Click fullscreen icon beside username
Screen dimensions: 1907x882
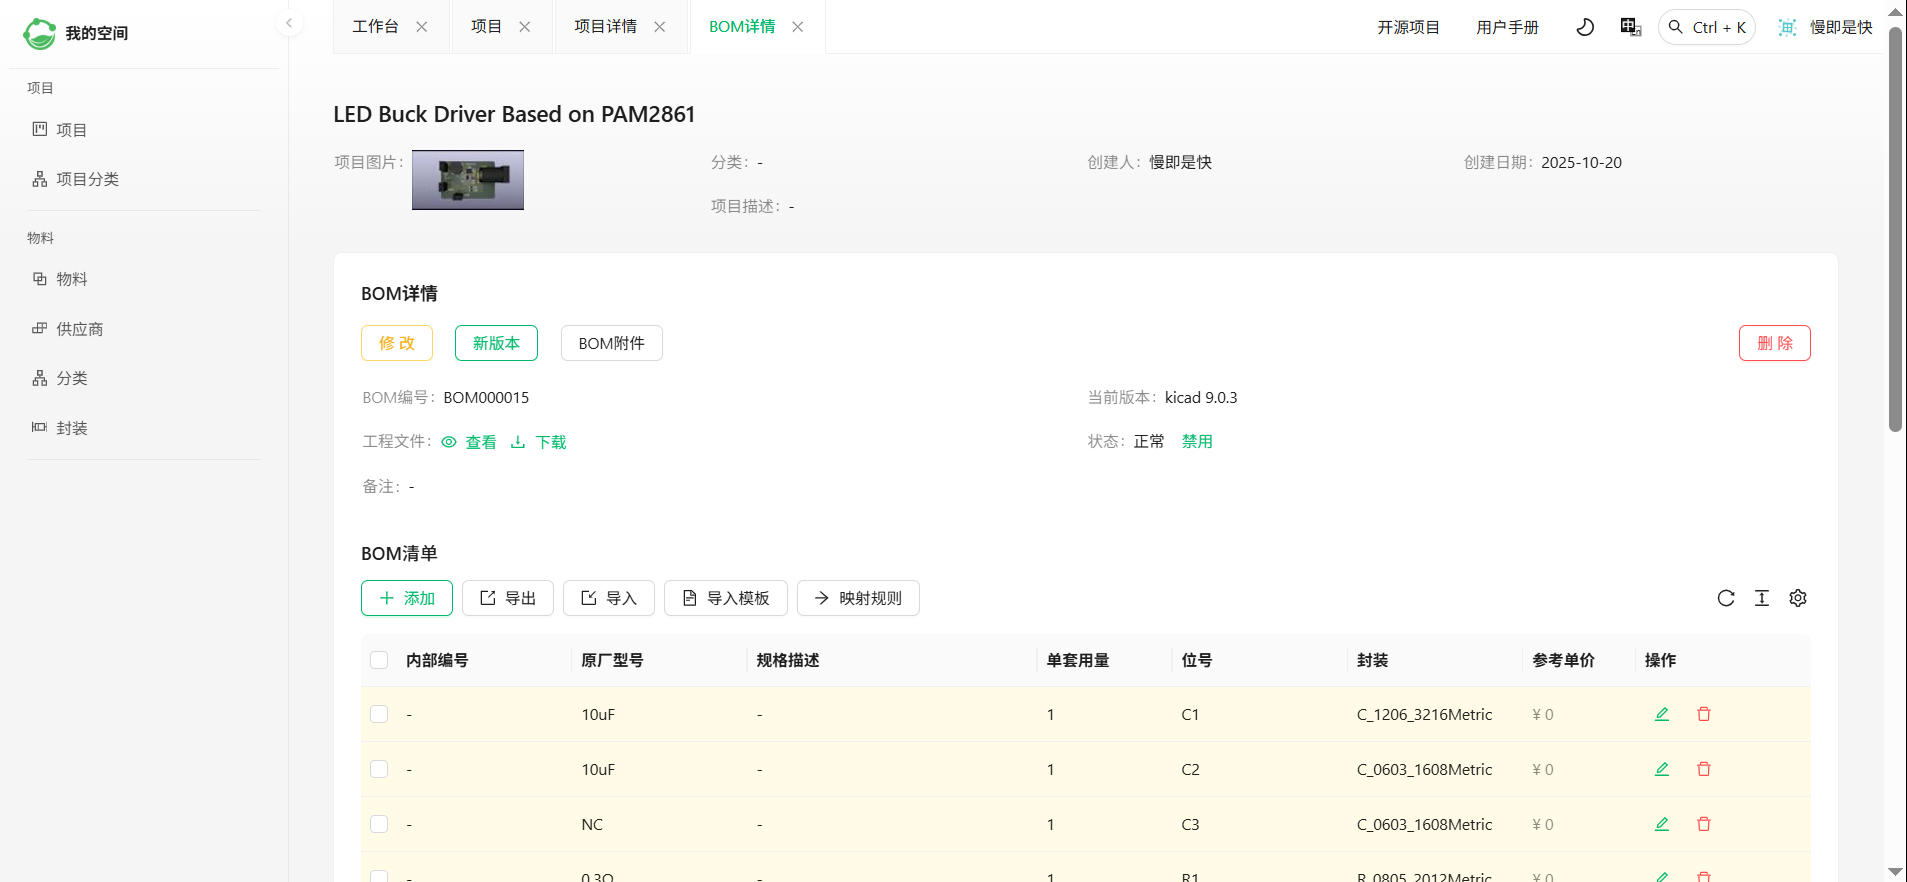pos(1786,27)
